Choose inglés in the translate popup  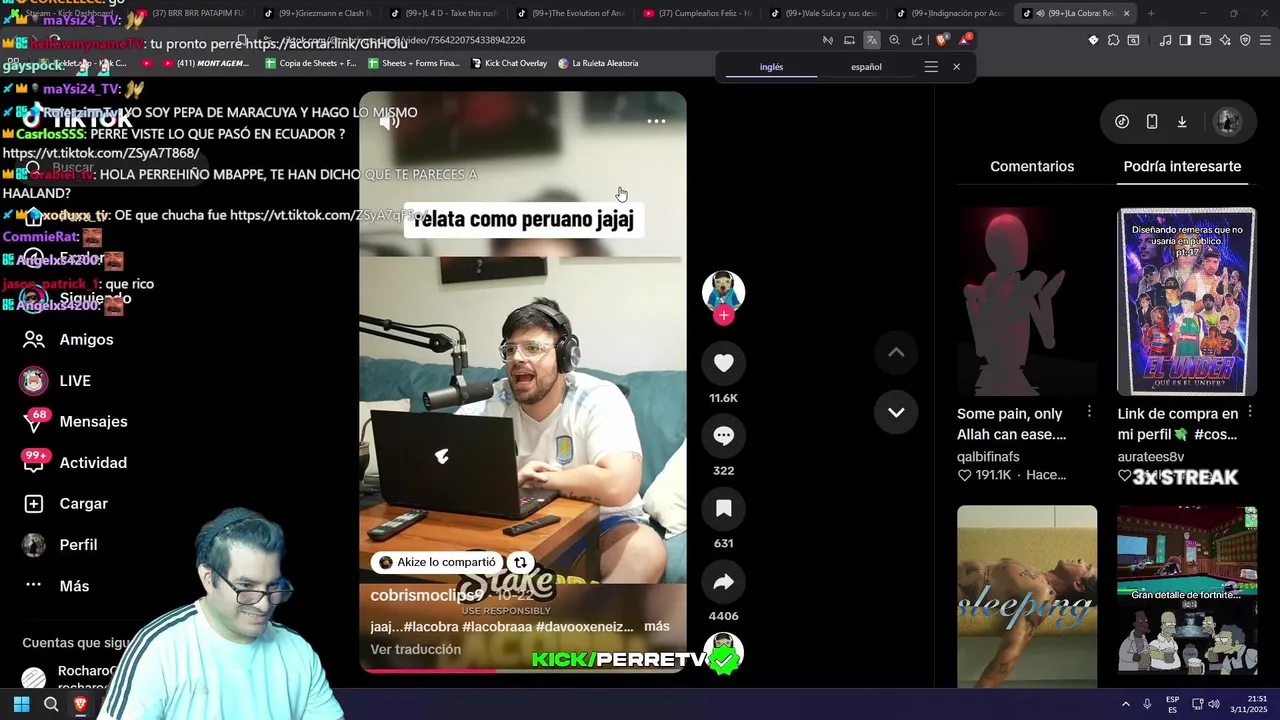tap(771, 67)
